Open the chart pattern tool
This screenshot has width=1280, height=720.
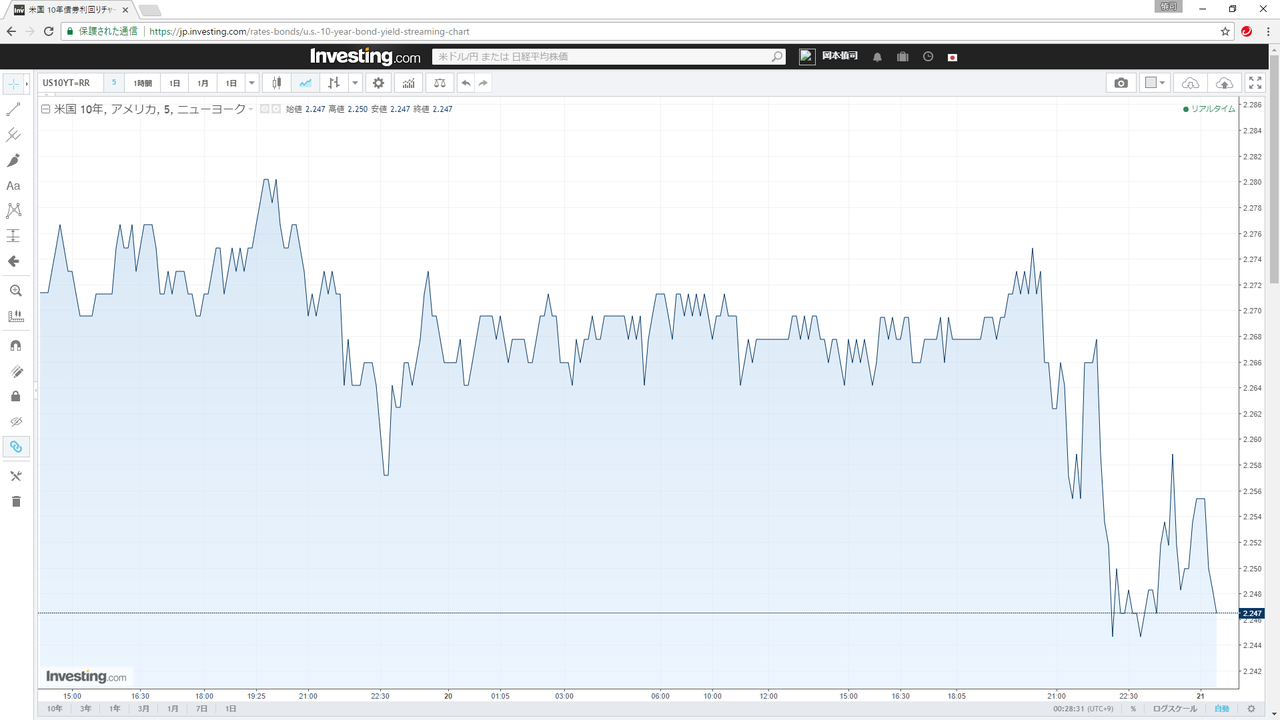tap(14, 211)
